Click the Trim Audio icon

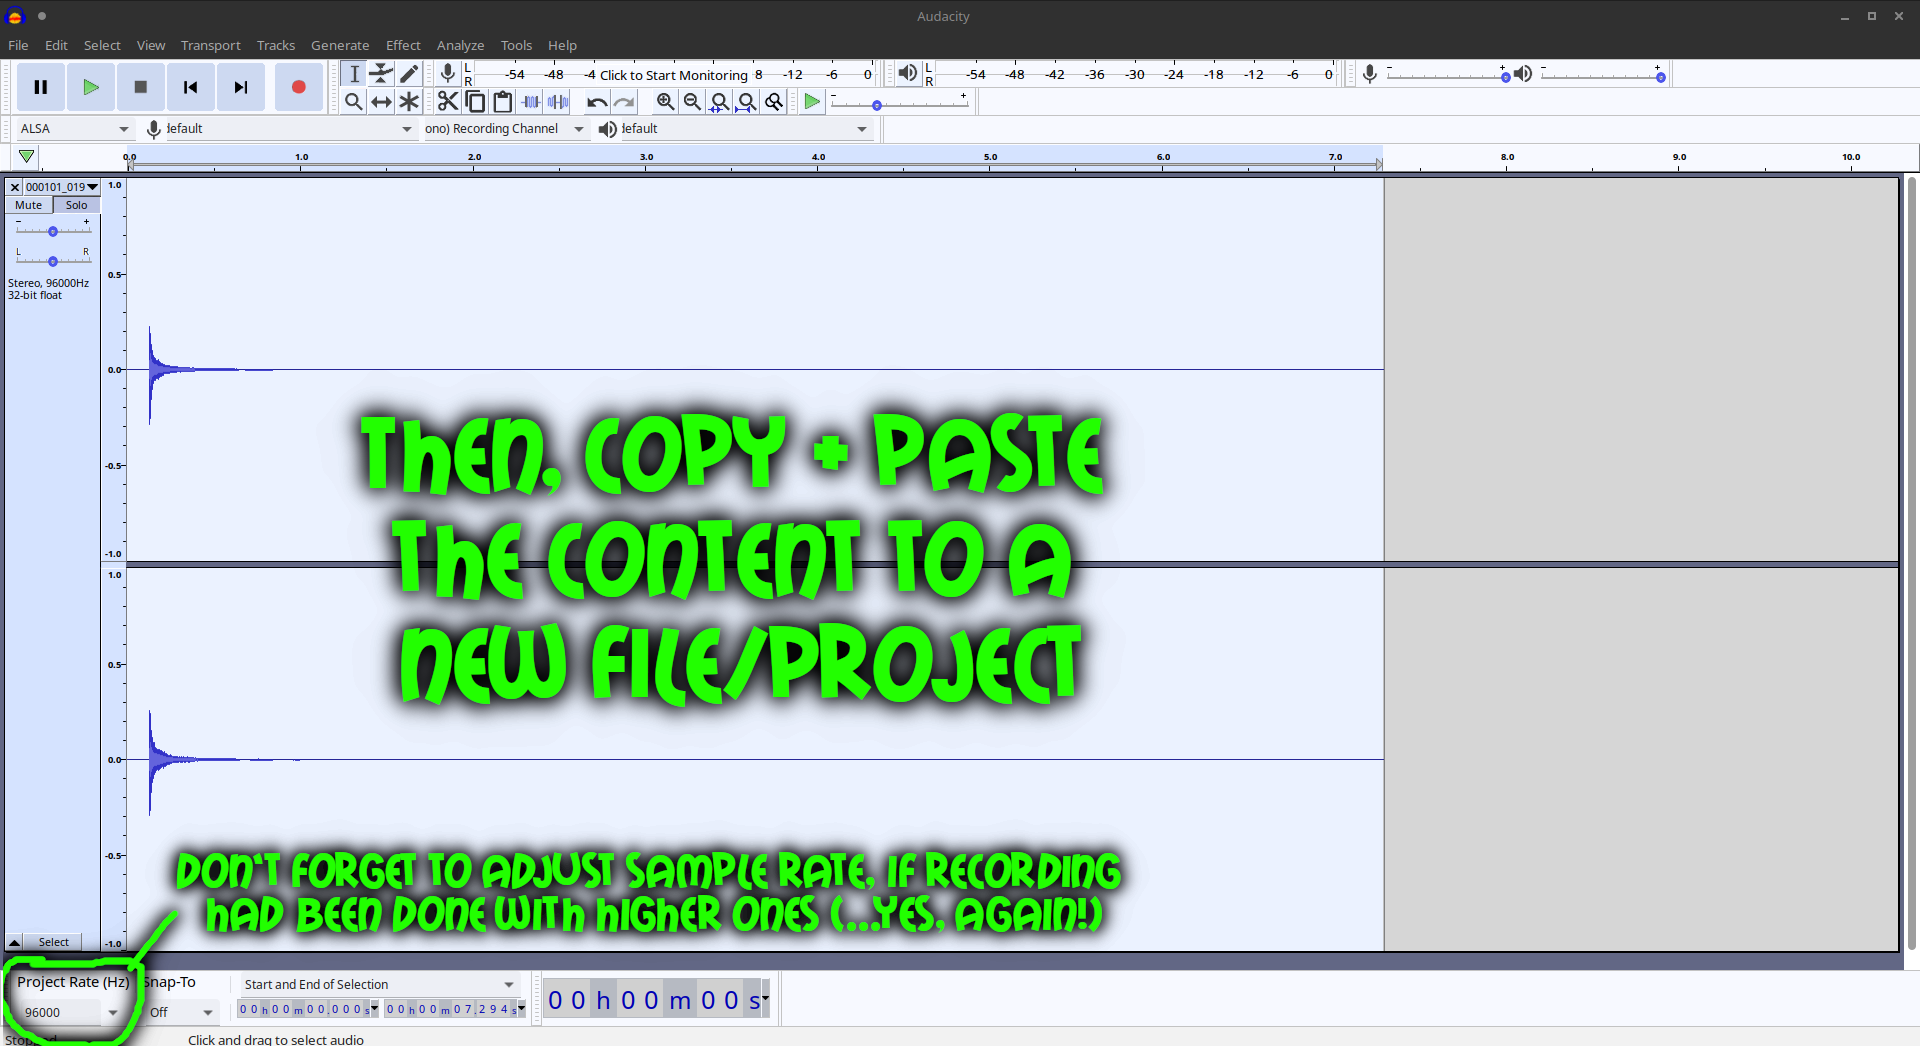(531, 100)
